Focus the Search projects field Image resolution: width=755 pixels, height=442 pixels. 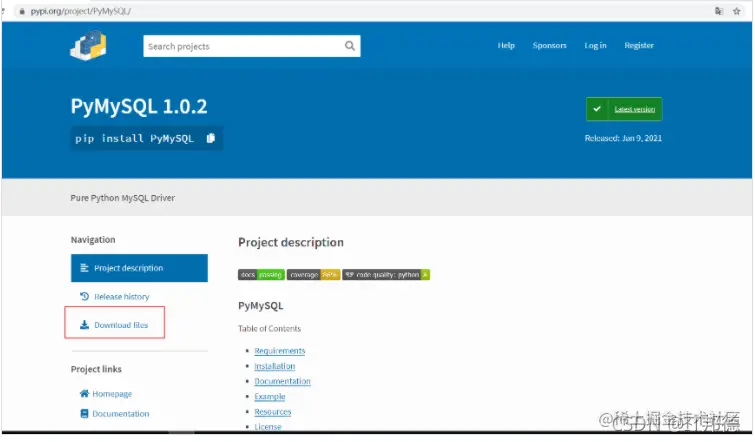coord(251,46)
